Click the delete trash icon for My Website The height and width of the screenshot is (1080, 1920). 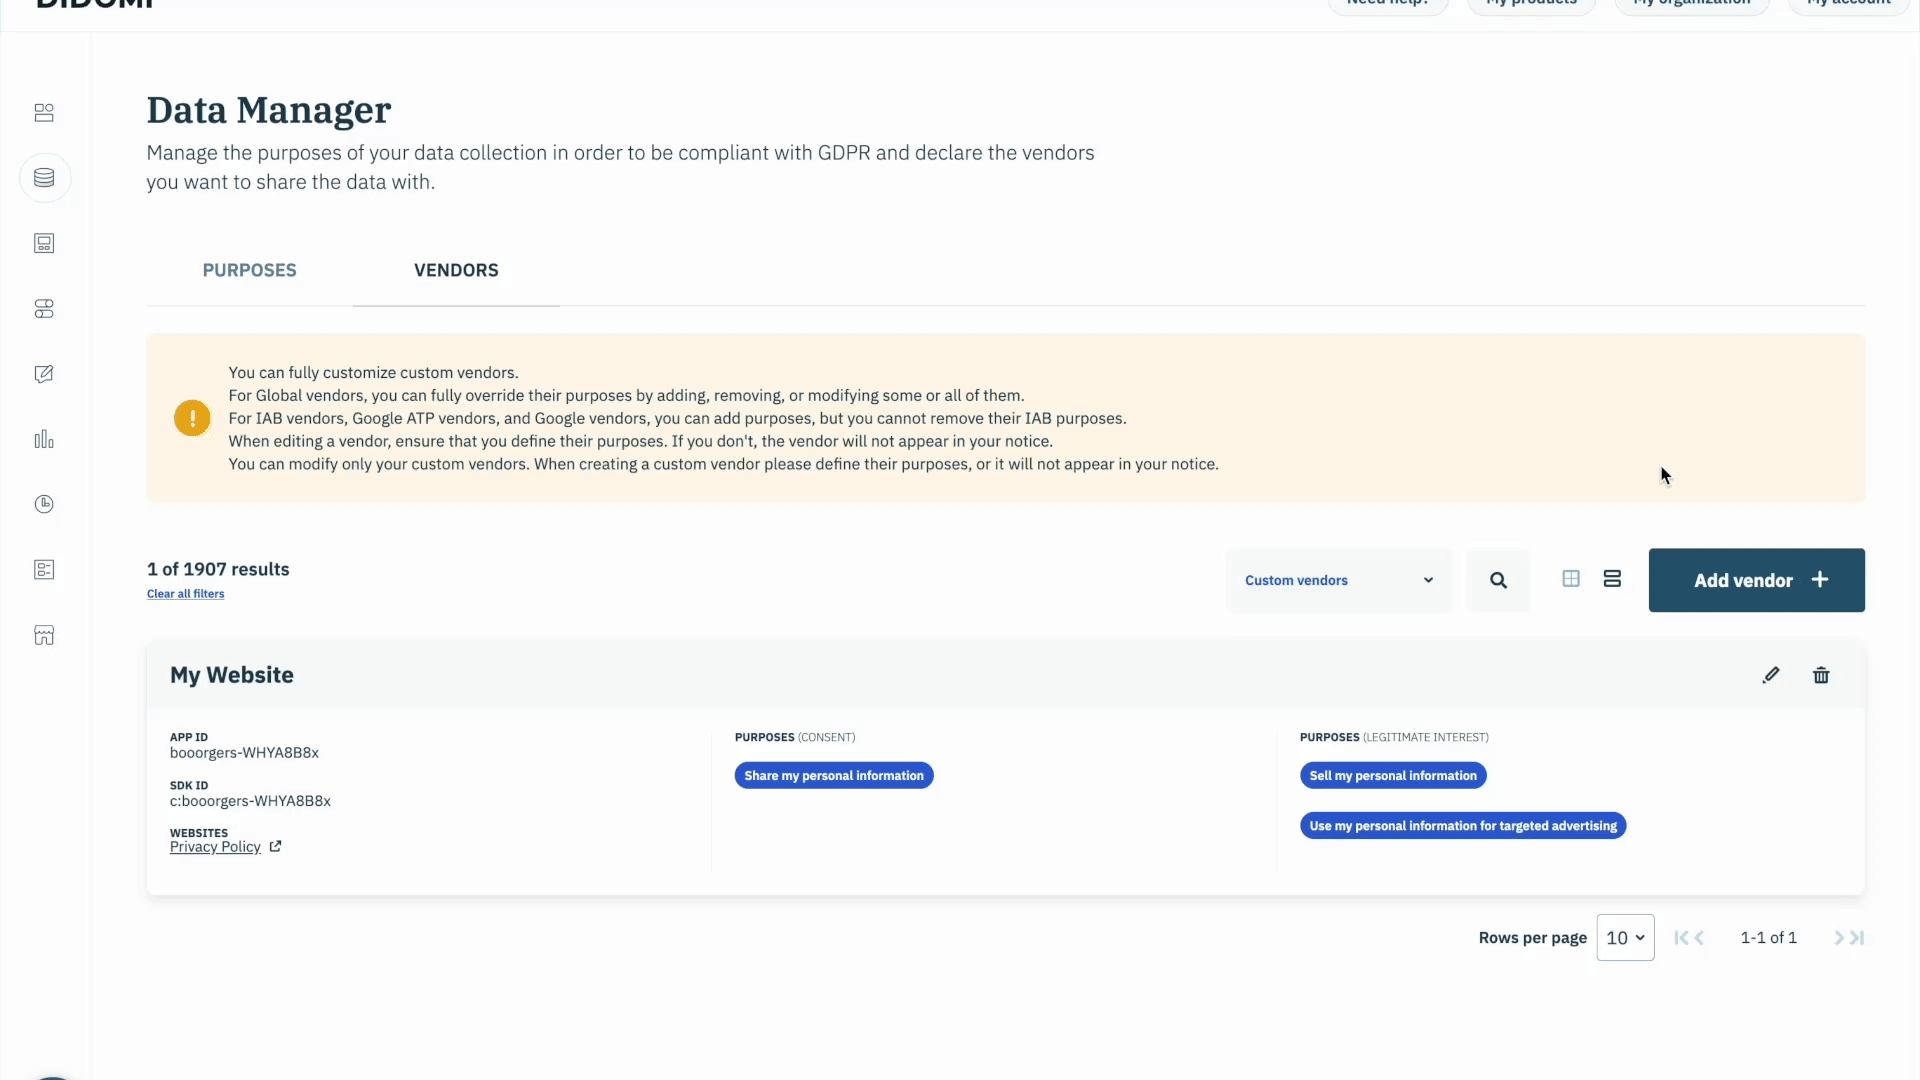click(1821, 674)
